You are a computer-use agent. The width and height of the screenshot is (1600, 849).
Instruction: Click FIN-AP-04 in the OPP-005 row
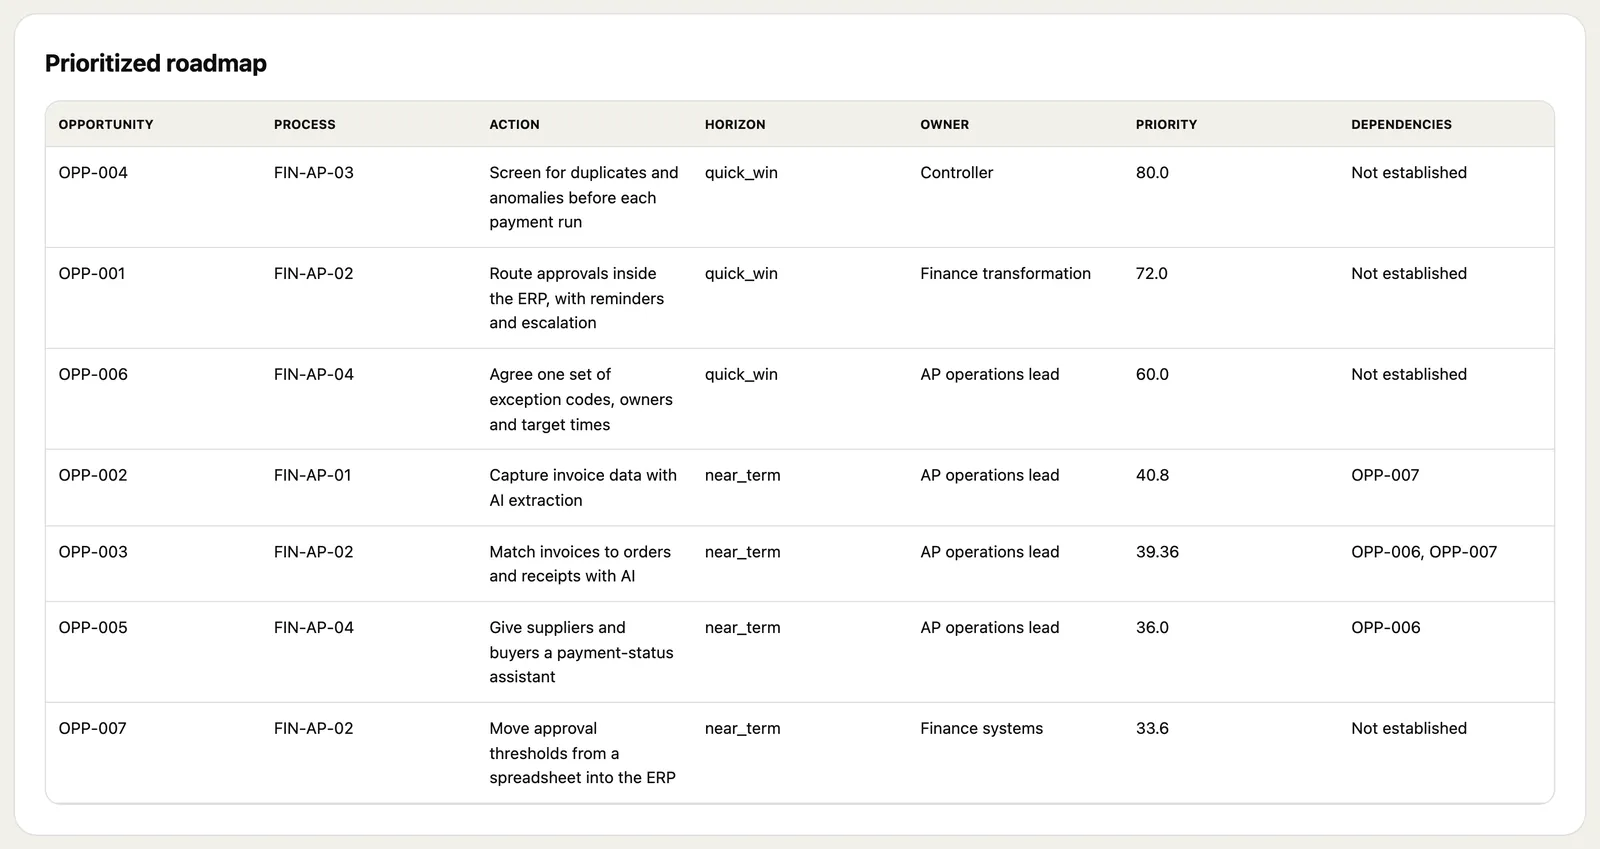pos(314,628)
